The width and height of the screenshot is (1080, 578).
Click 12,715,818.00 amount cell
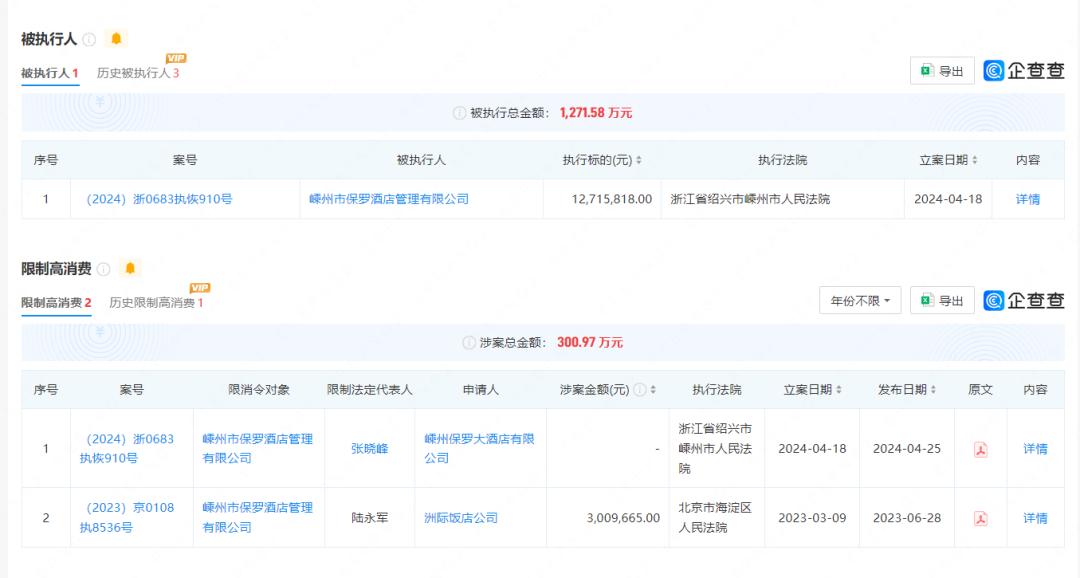612,199
